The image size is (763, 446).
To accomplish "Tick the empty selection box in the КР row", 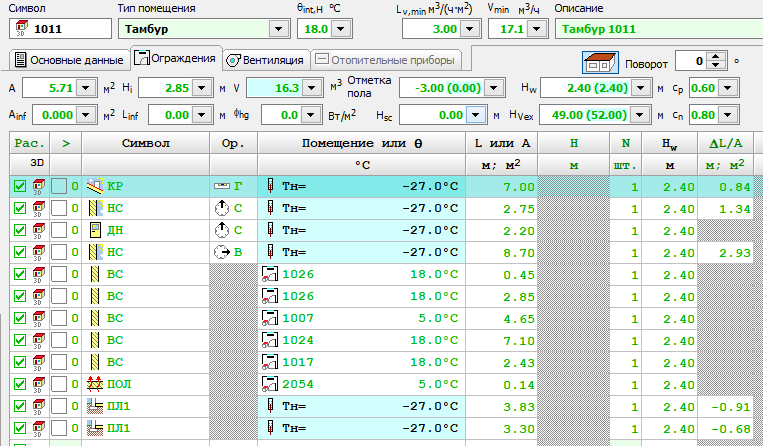I will click(x=59, y=186).
